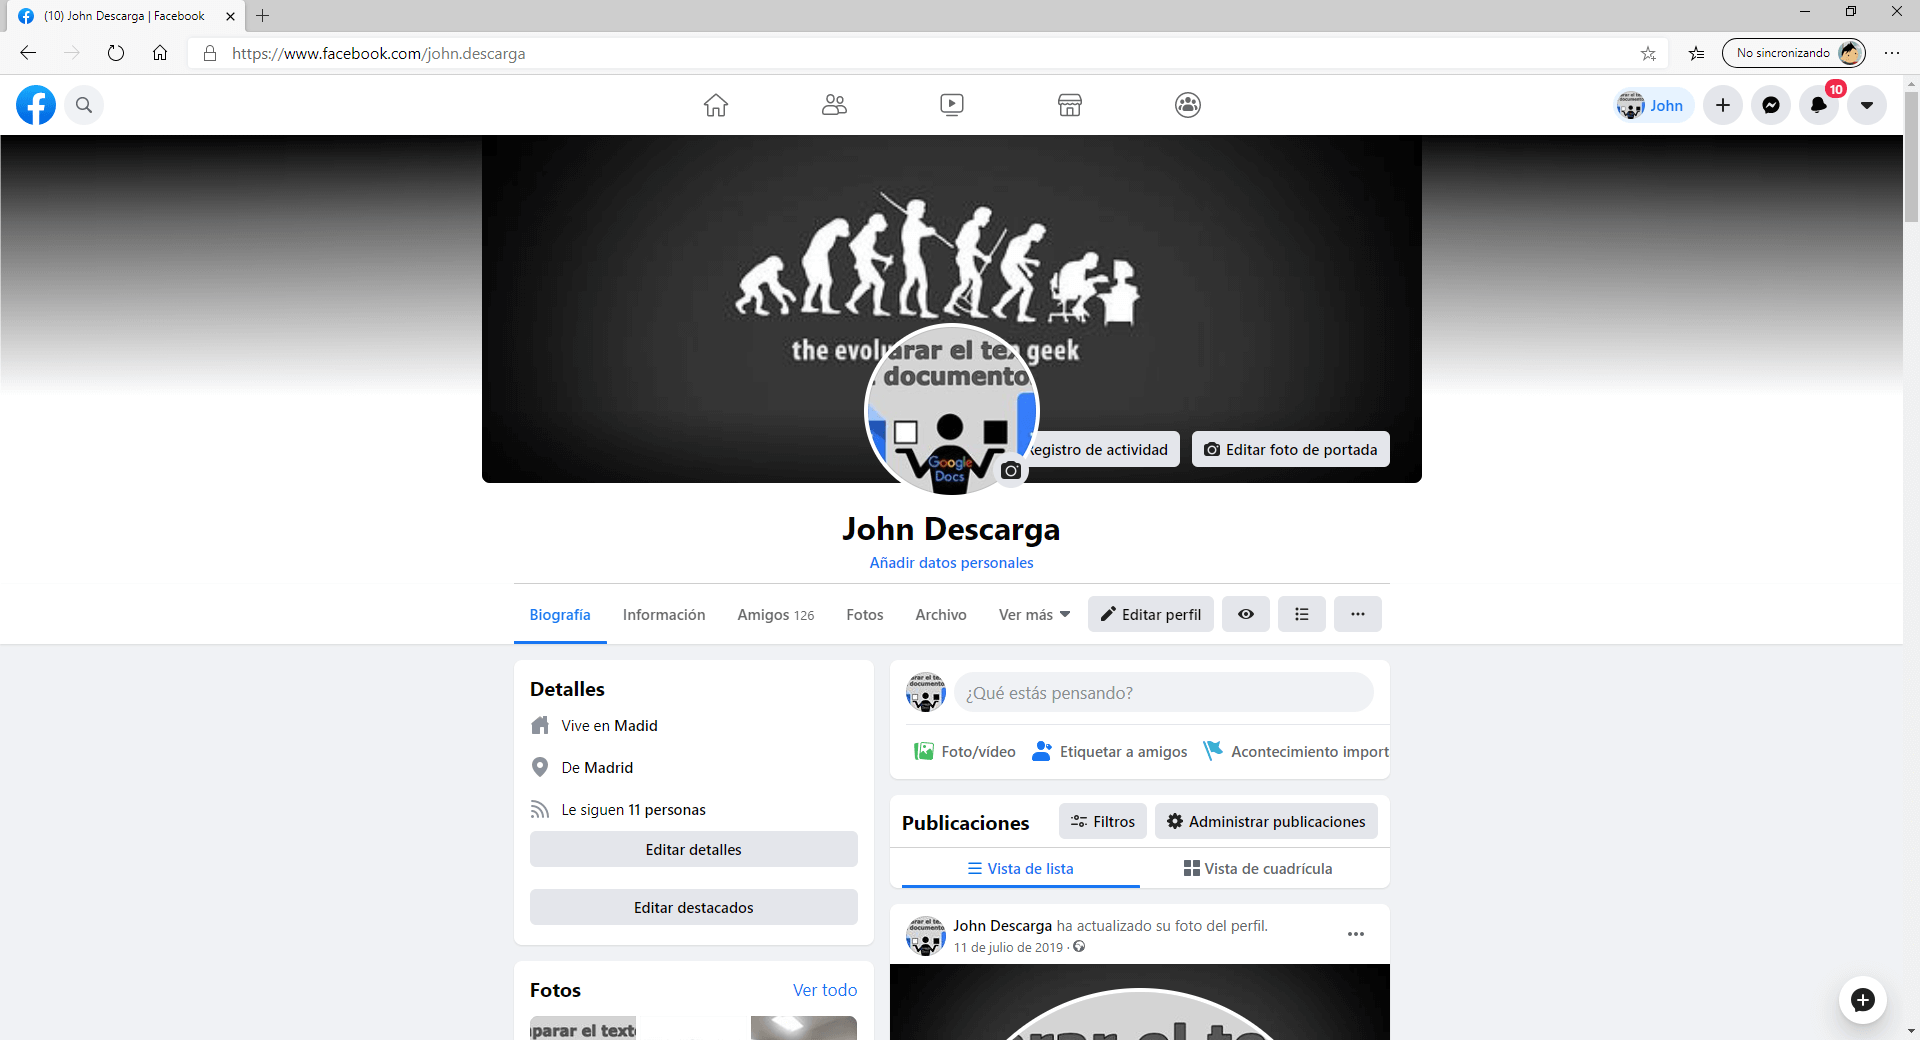
Task: Click the ¿Qué estás pensando? field
Action: pos(1164,693)
